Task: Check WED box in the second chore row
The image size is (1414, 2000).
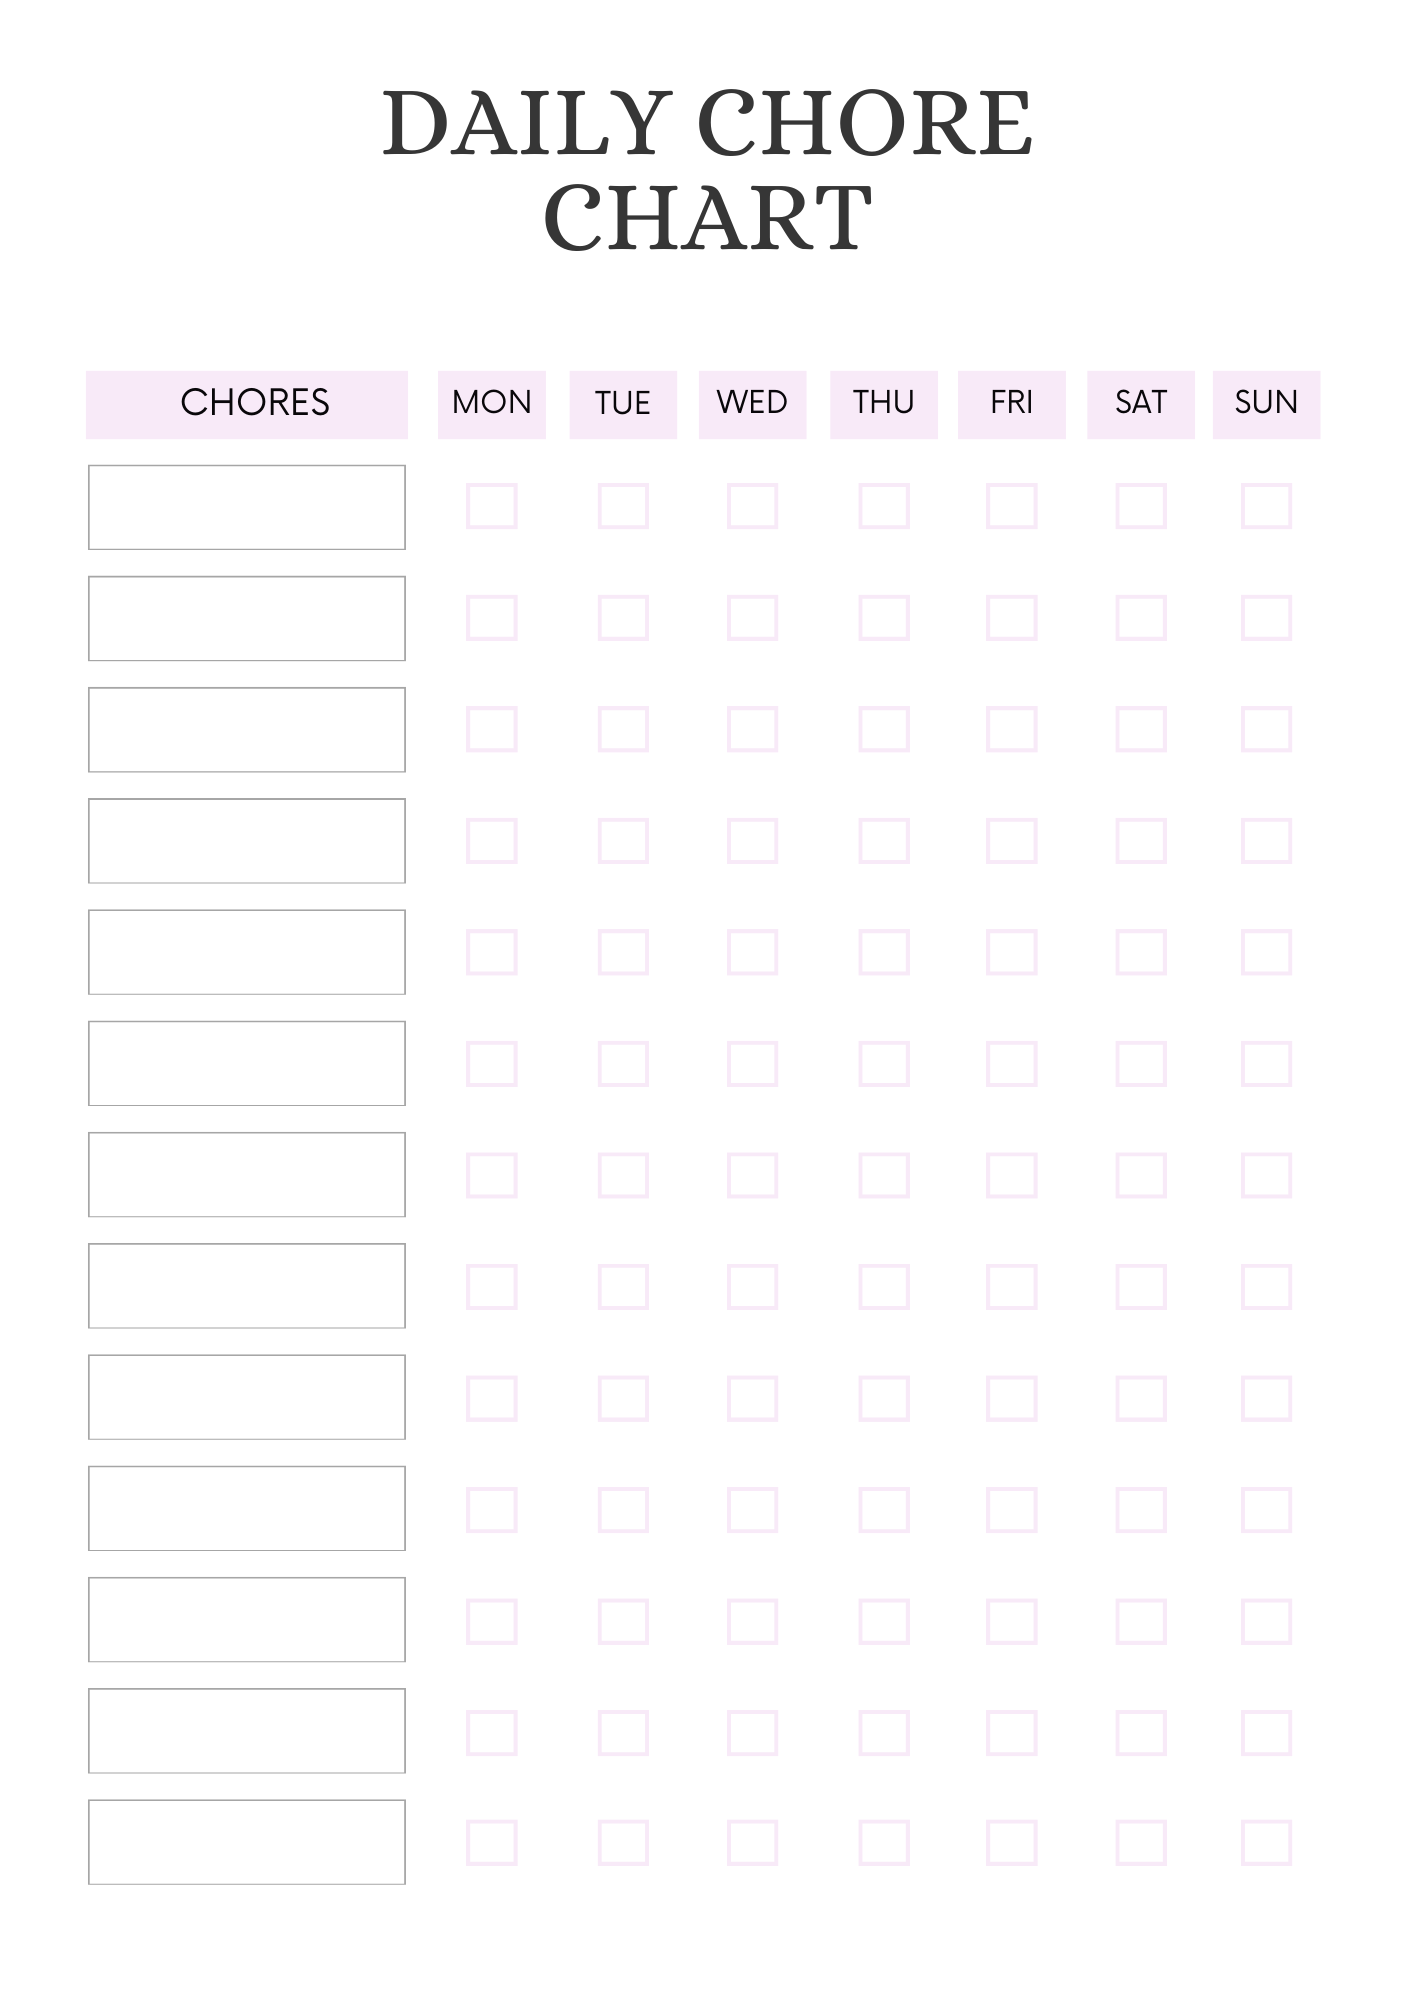Action: pyautogui.click(x=752, y=618)
